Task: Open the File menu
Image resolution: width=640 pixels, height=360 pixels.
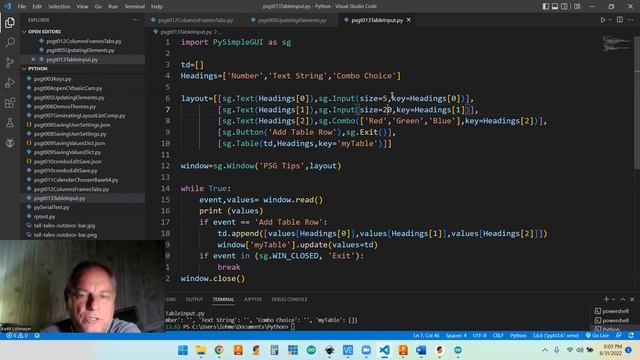Action: [22, 7]
